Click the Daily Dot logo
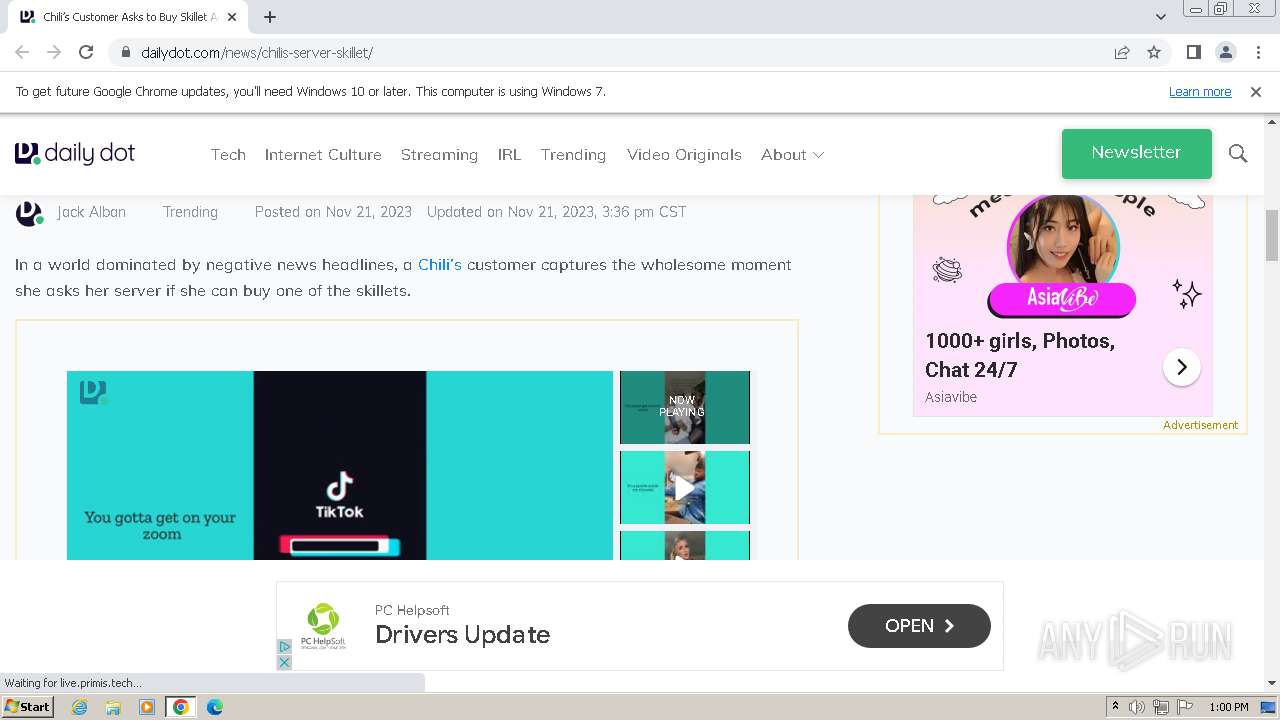 pos(75,153)
